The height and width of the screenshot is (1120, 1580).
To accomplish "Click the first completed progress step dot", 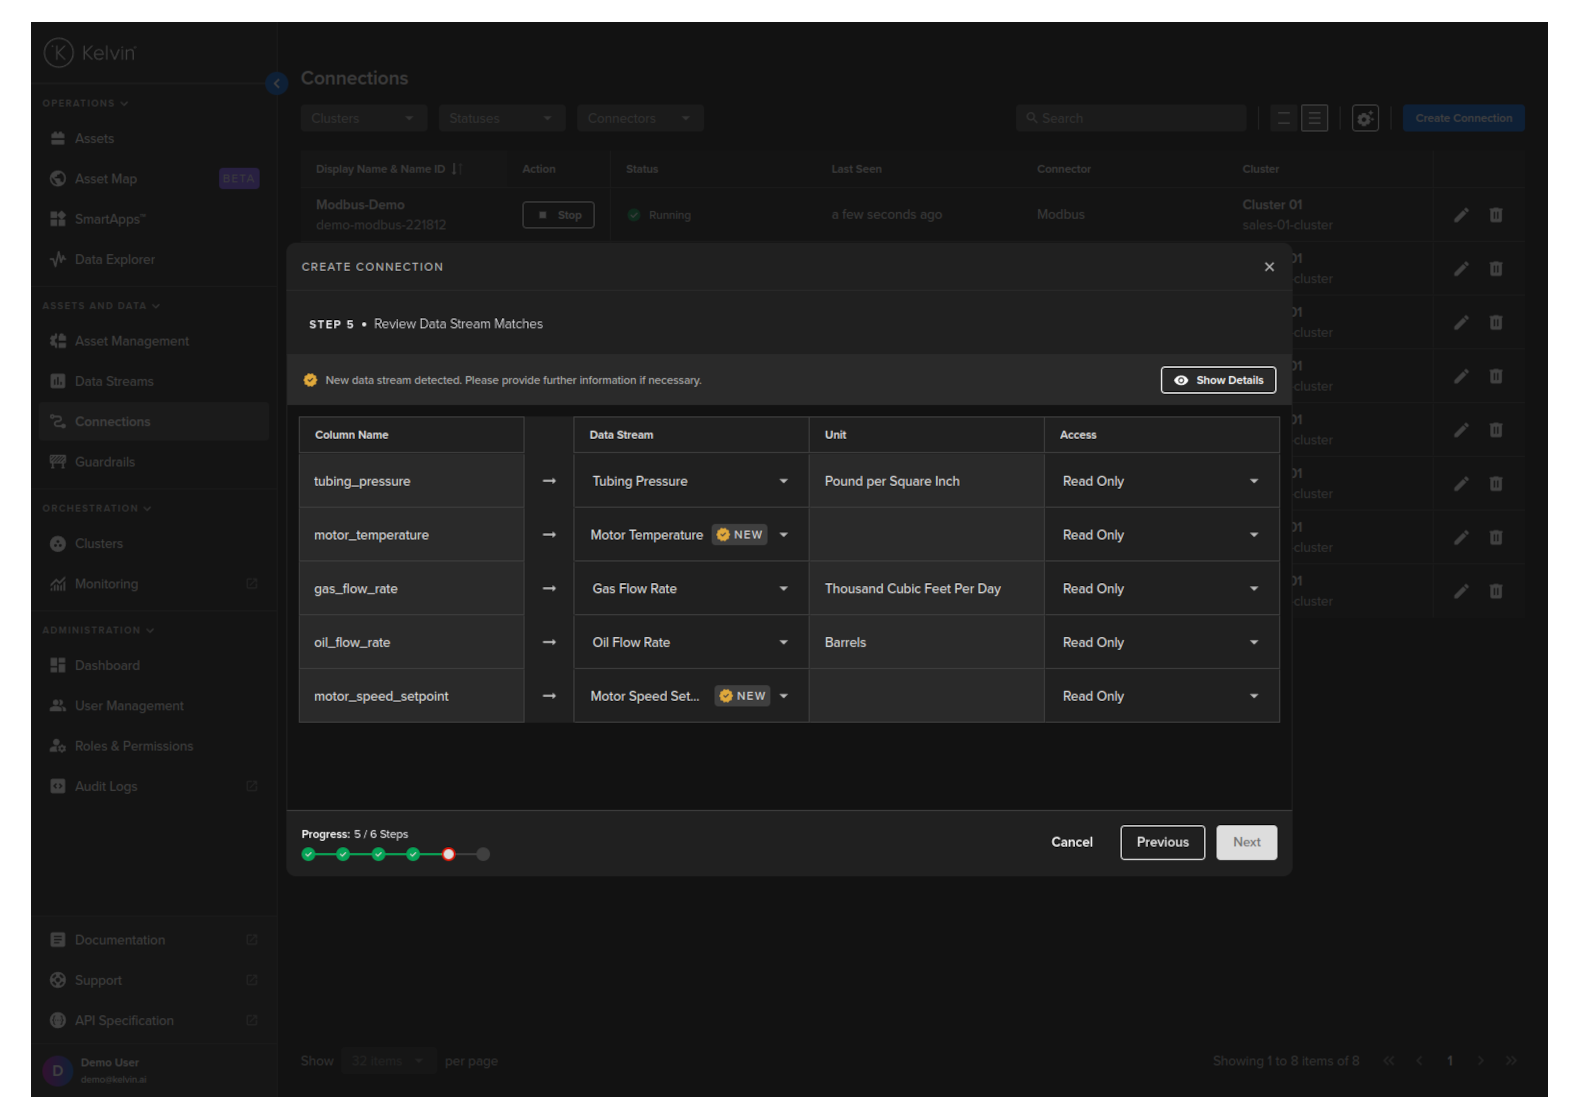I will (x=309, y=854).
